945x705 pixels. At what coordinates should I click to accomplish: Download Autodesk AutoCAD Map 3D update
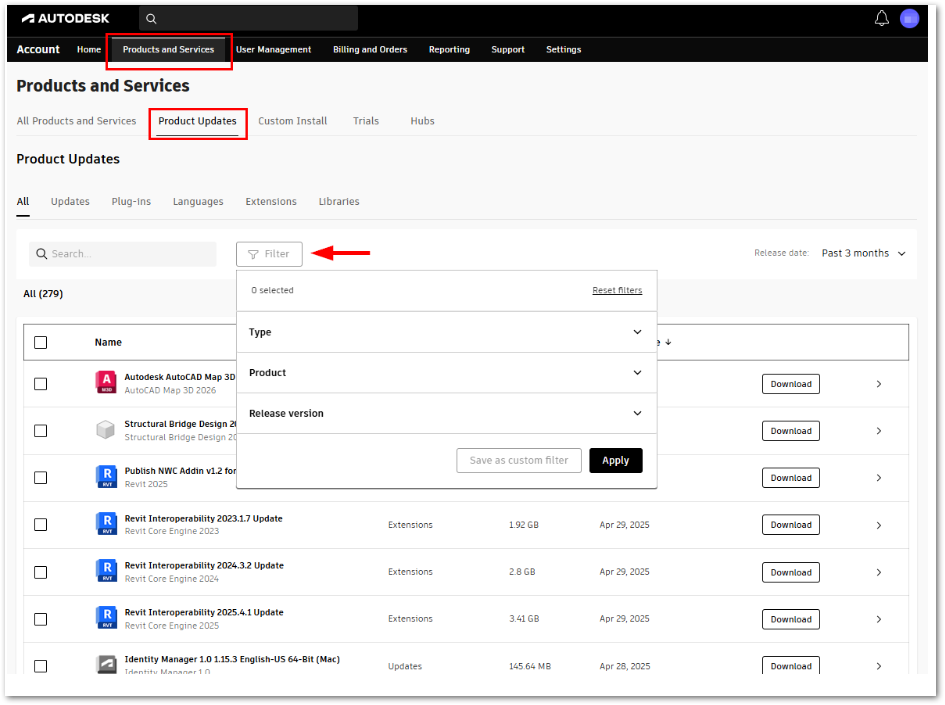click(791, 384)
